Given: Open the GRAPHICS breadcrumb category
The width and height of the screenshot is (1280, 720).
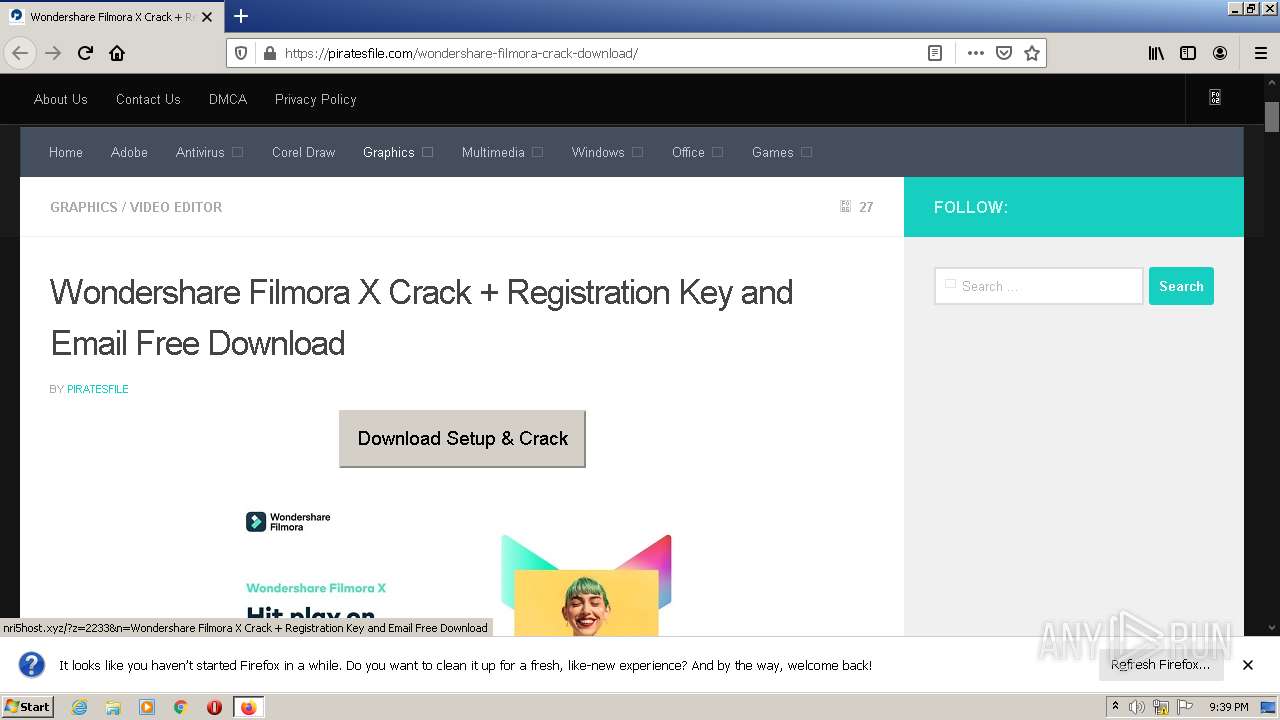Looking at the screenshot, I should point(84,207).
